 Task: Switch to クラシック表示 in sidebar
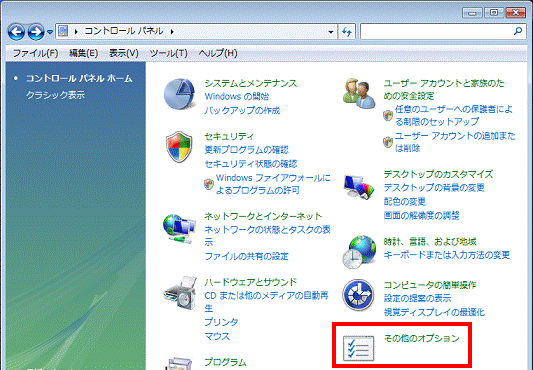point(55,95)
